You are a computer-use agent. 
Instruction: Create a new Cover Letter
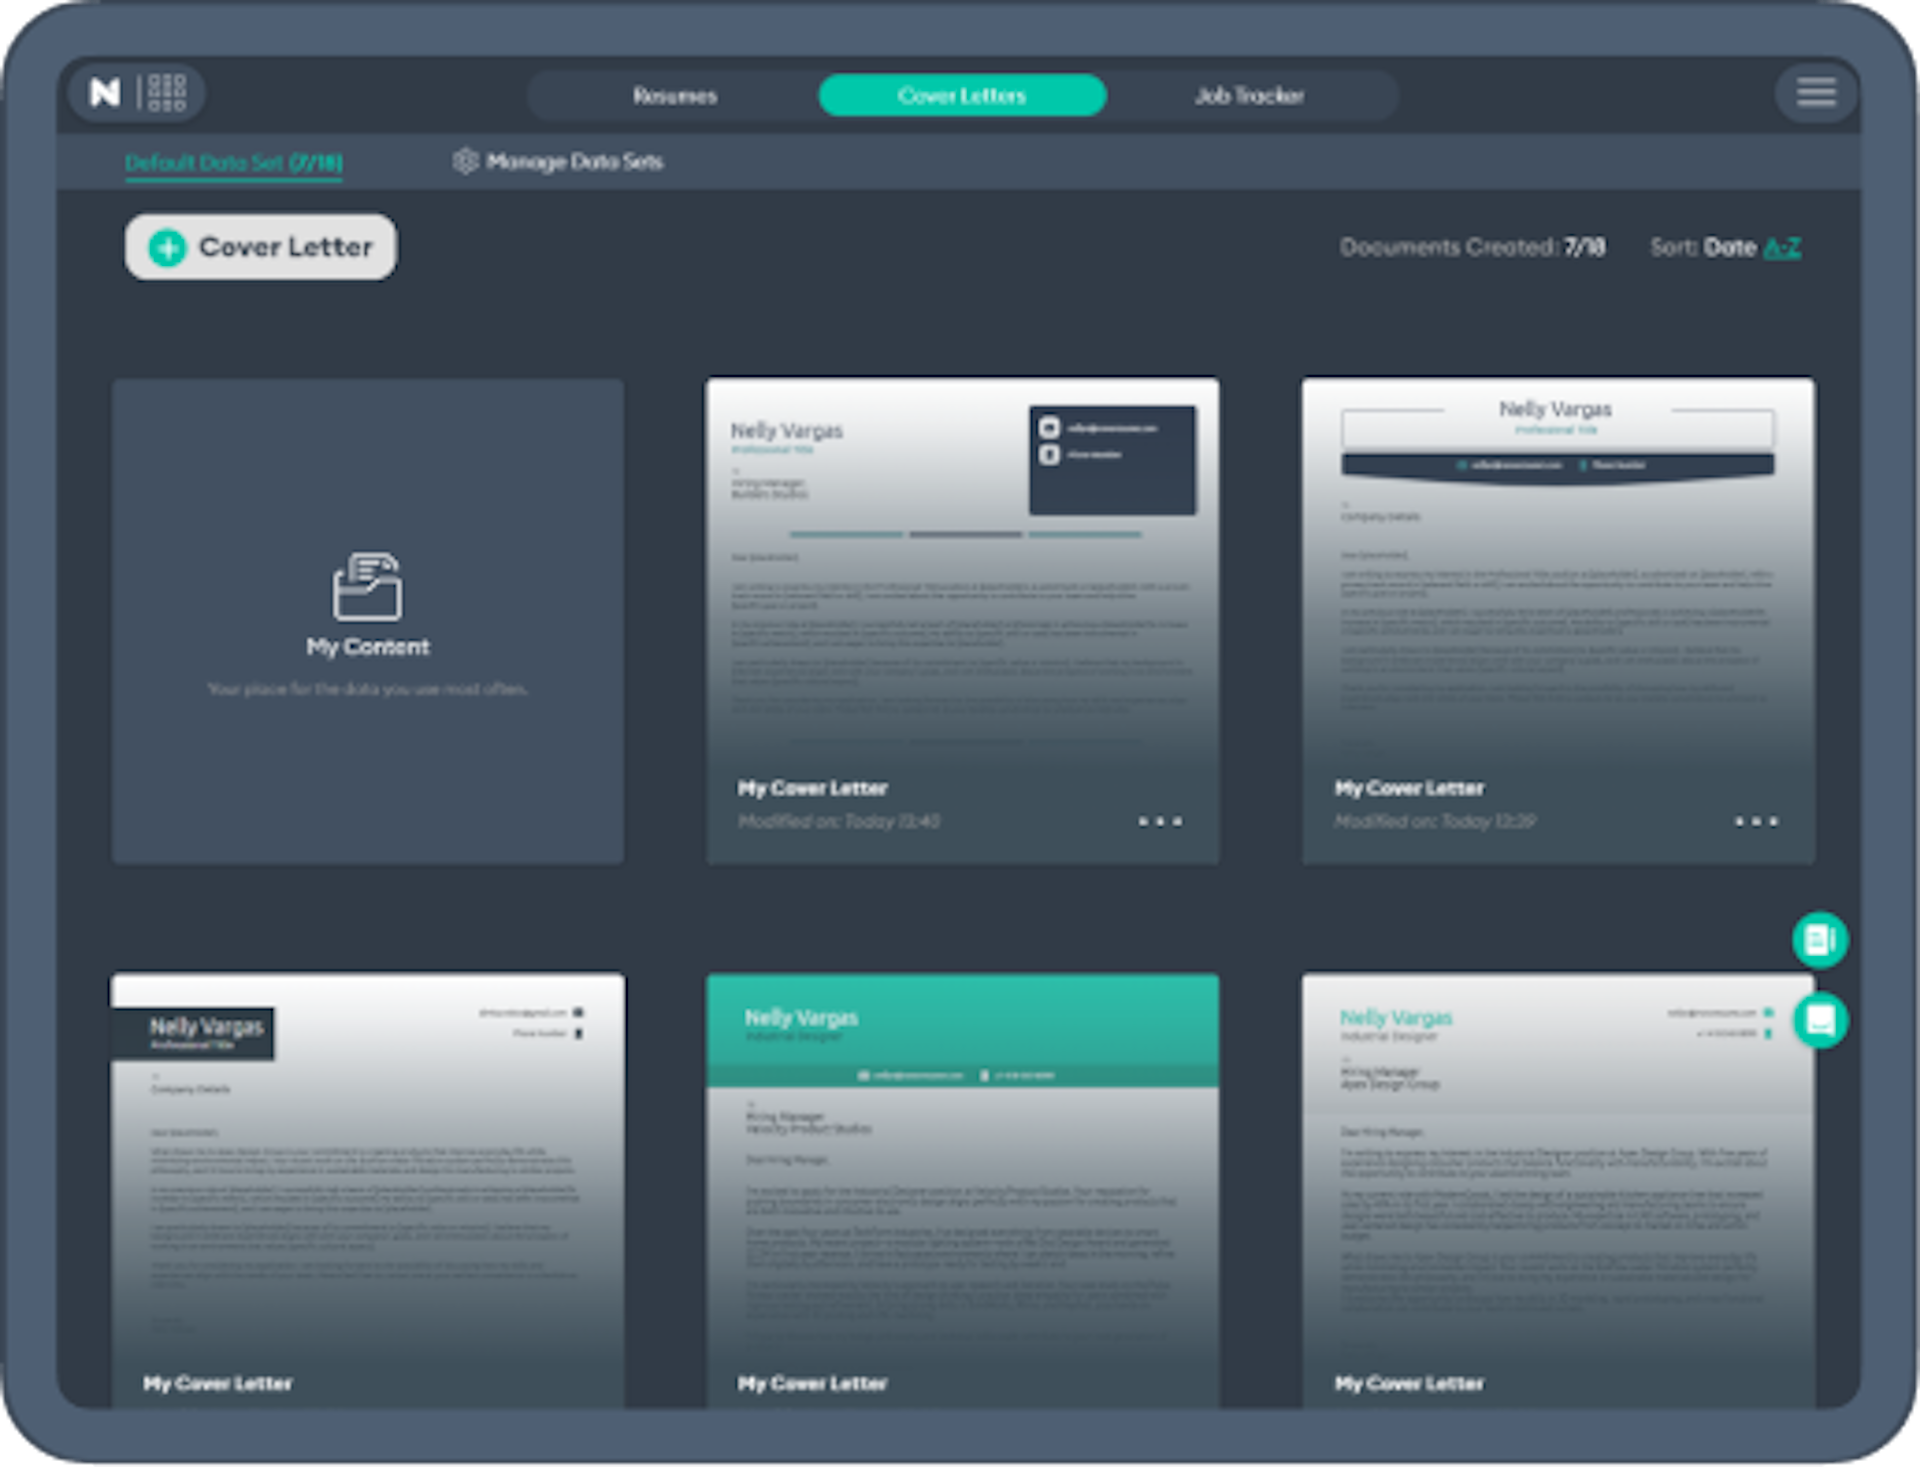point(285,247)
